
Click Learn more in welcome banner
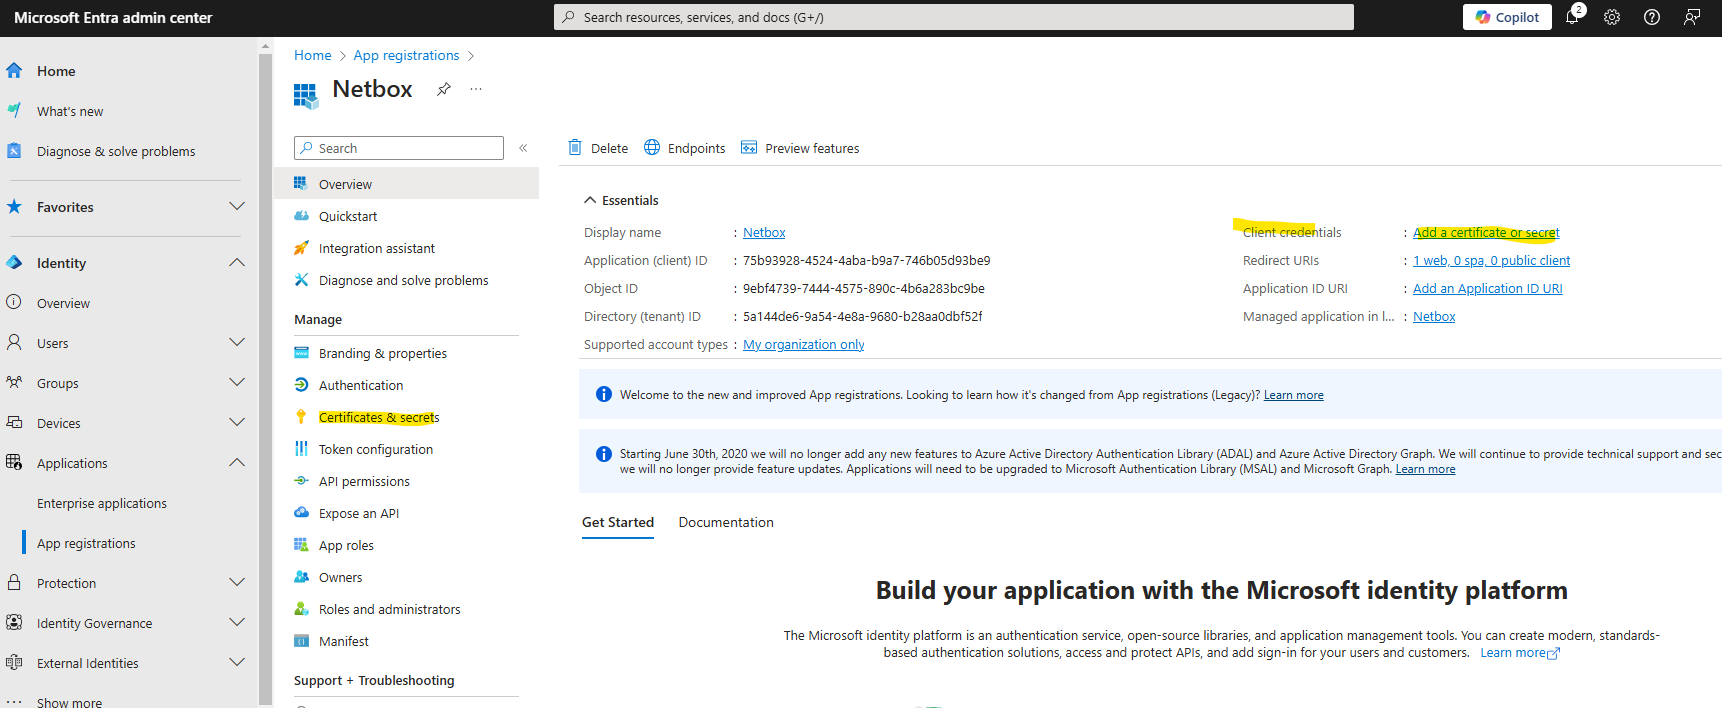coord(1293,395)
